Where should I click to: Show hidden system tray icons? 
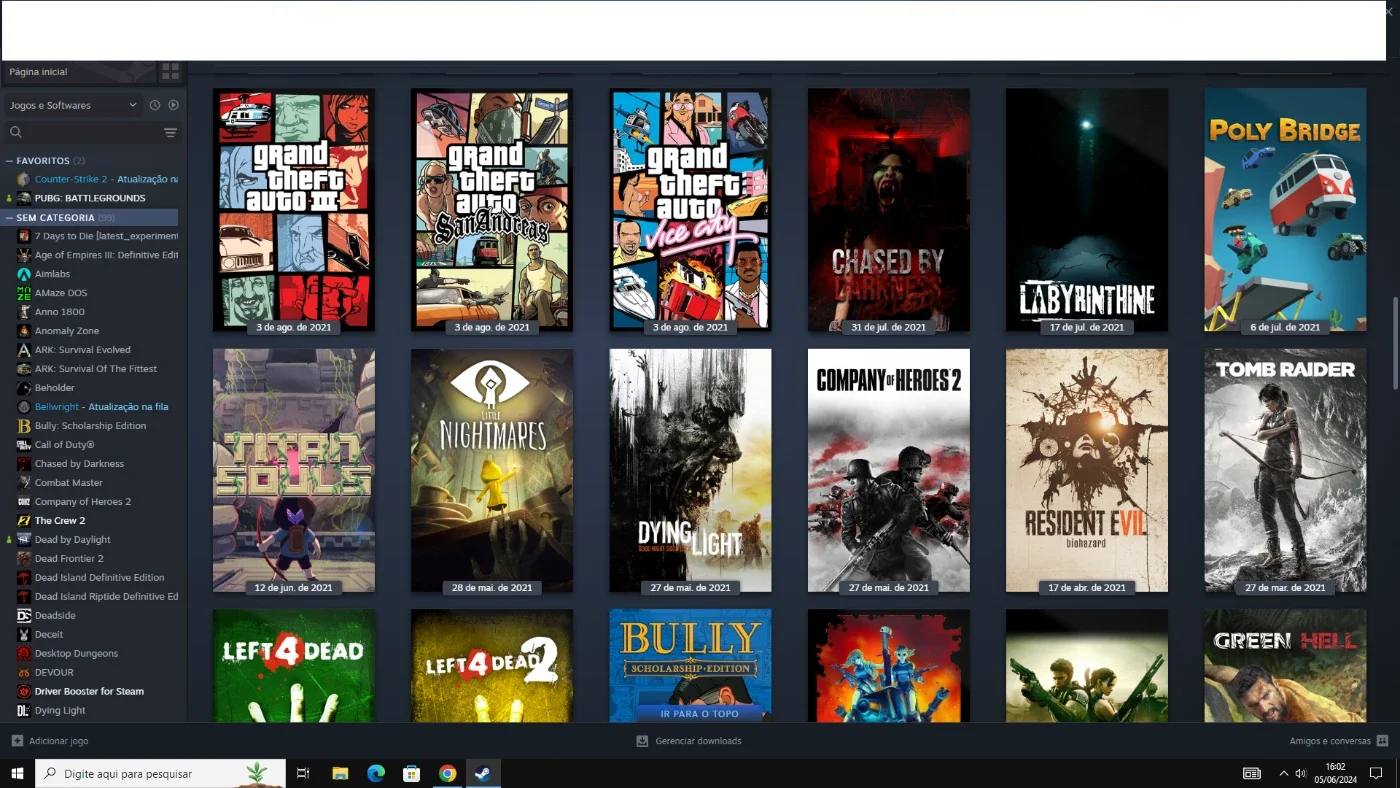[1283, 773]
